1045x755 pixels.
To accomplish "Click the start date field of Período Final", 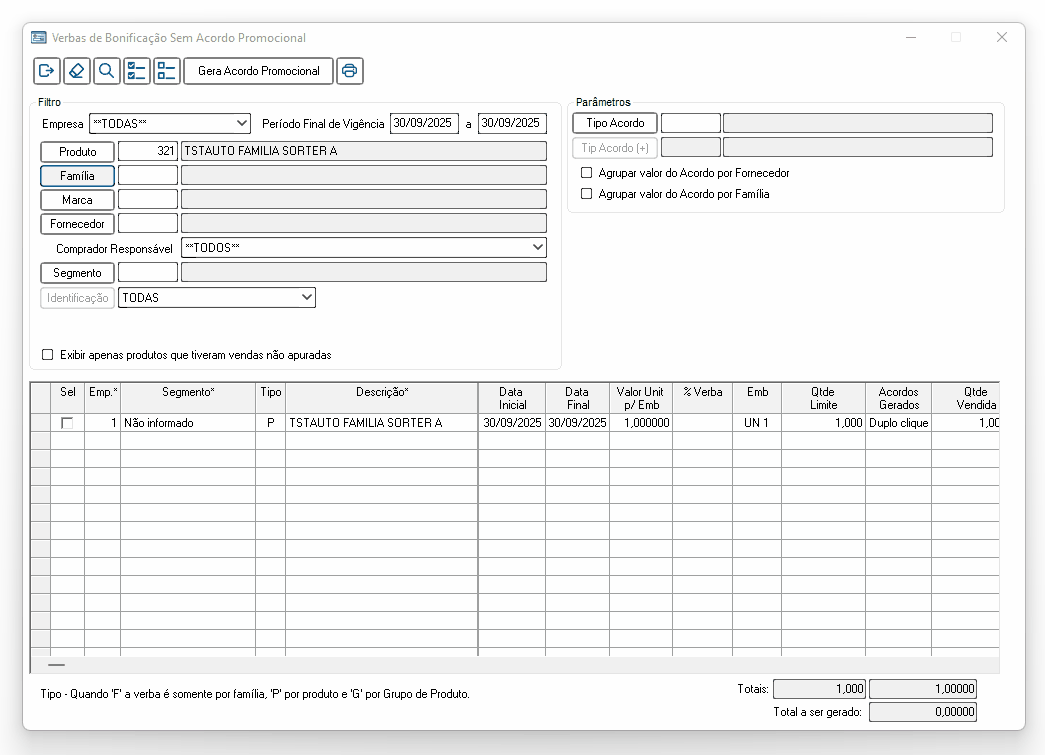I will (x=424, y=123).
